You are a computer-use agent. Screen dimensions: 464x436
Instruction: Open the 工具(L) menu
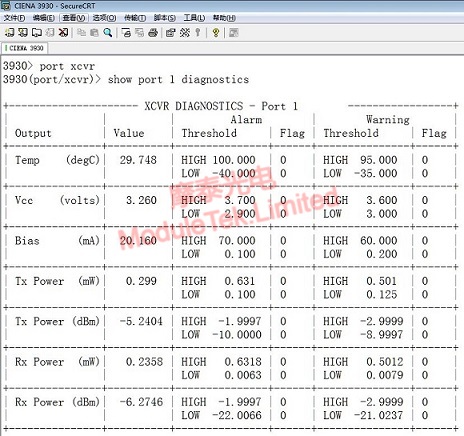194,18
